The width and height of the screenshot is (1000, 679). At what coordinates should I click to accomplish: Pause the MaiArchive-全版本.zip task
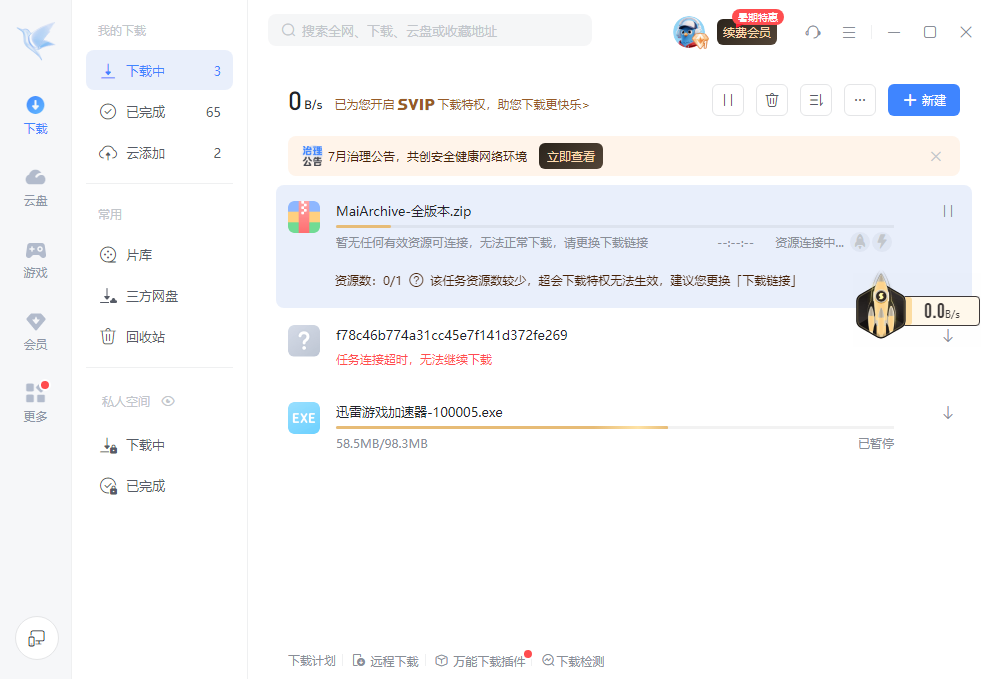pyautogui.click(x=948, y=211)
